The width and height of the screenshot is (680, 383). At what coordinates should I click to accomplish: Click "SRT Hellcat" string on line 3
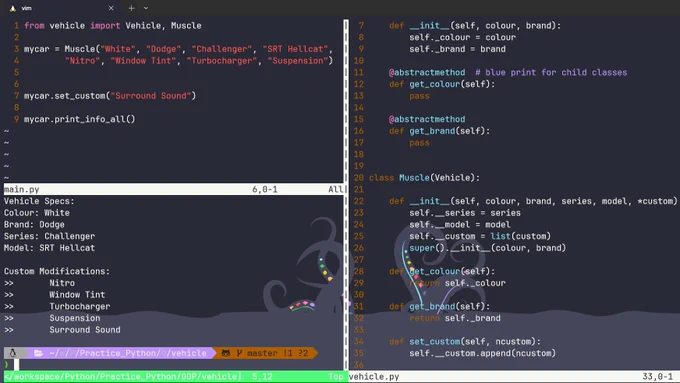point(295,49)
